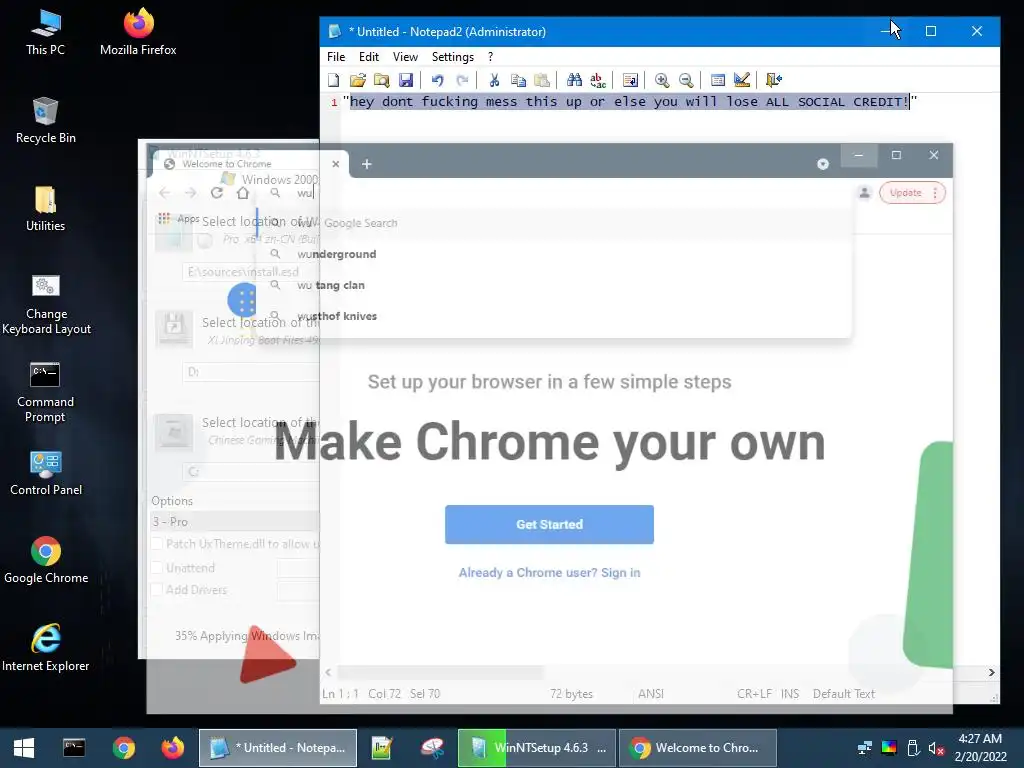The width and height of the screenshot is (1024, 768).
Task: Click the Find binoculars icon in Notepad2
Action: [574, 80]
